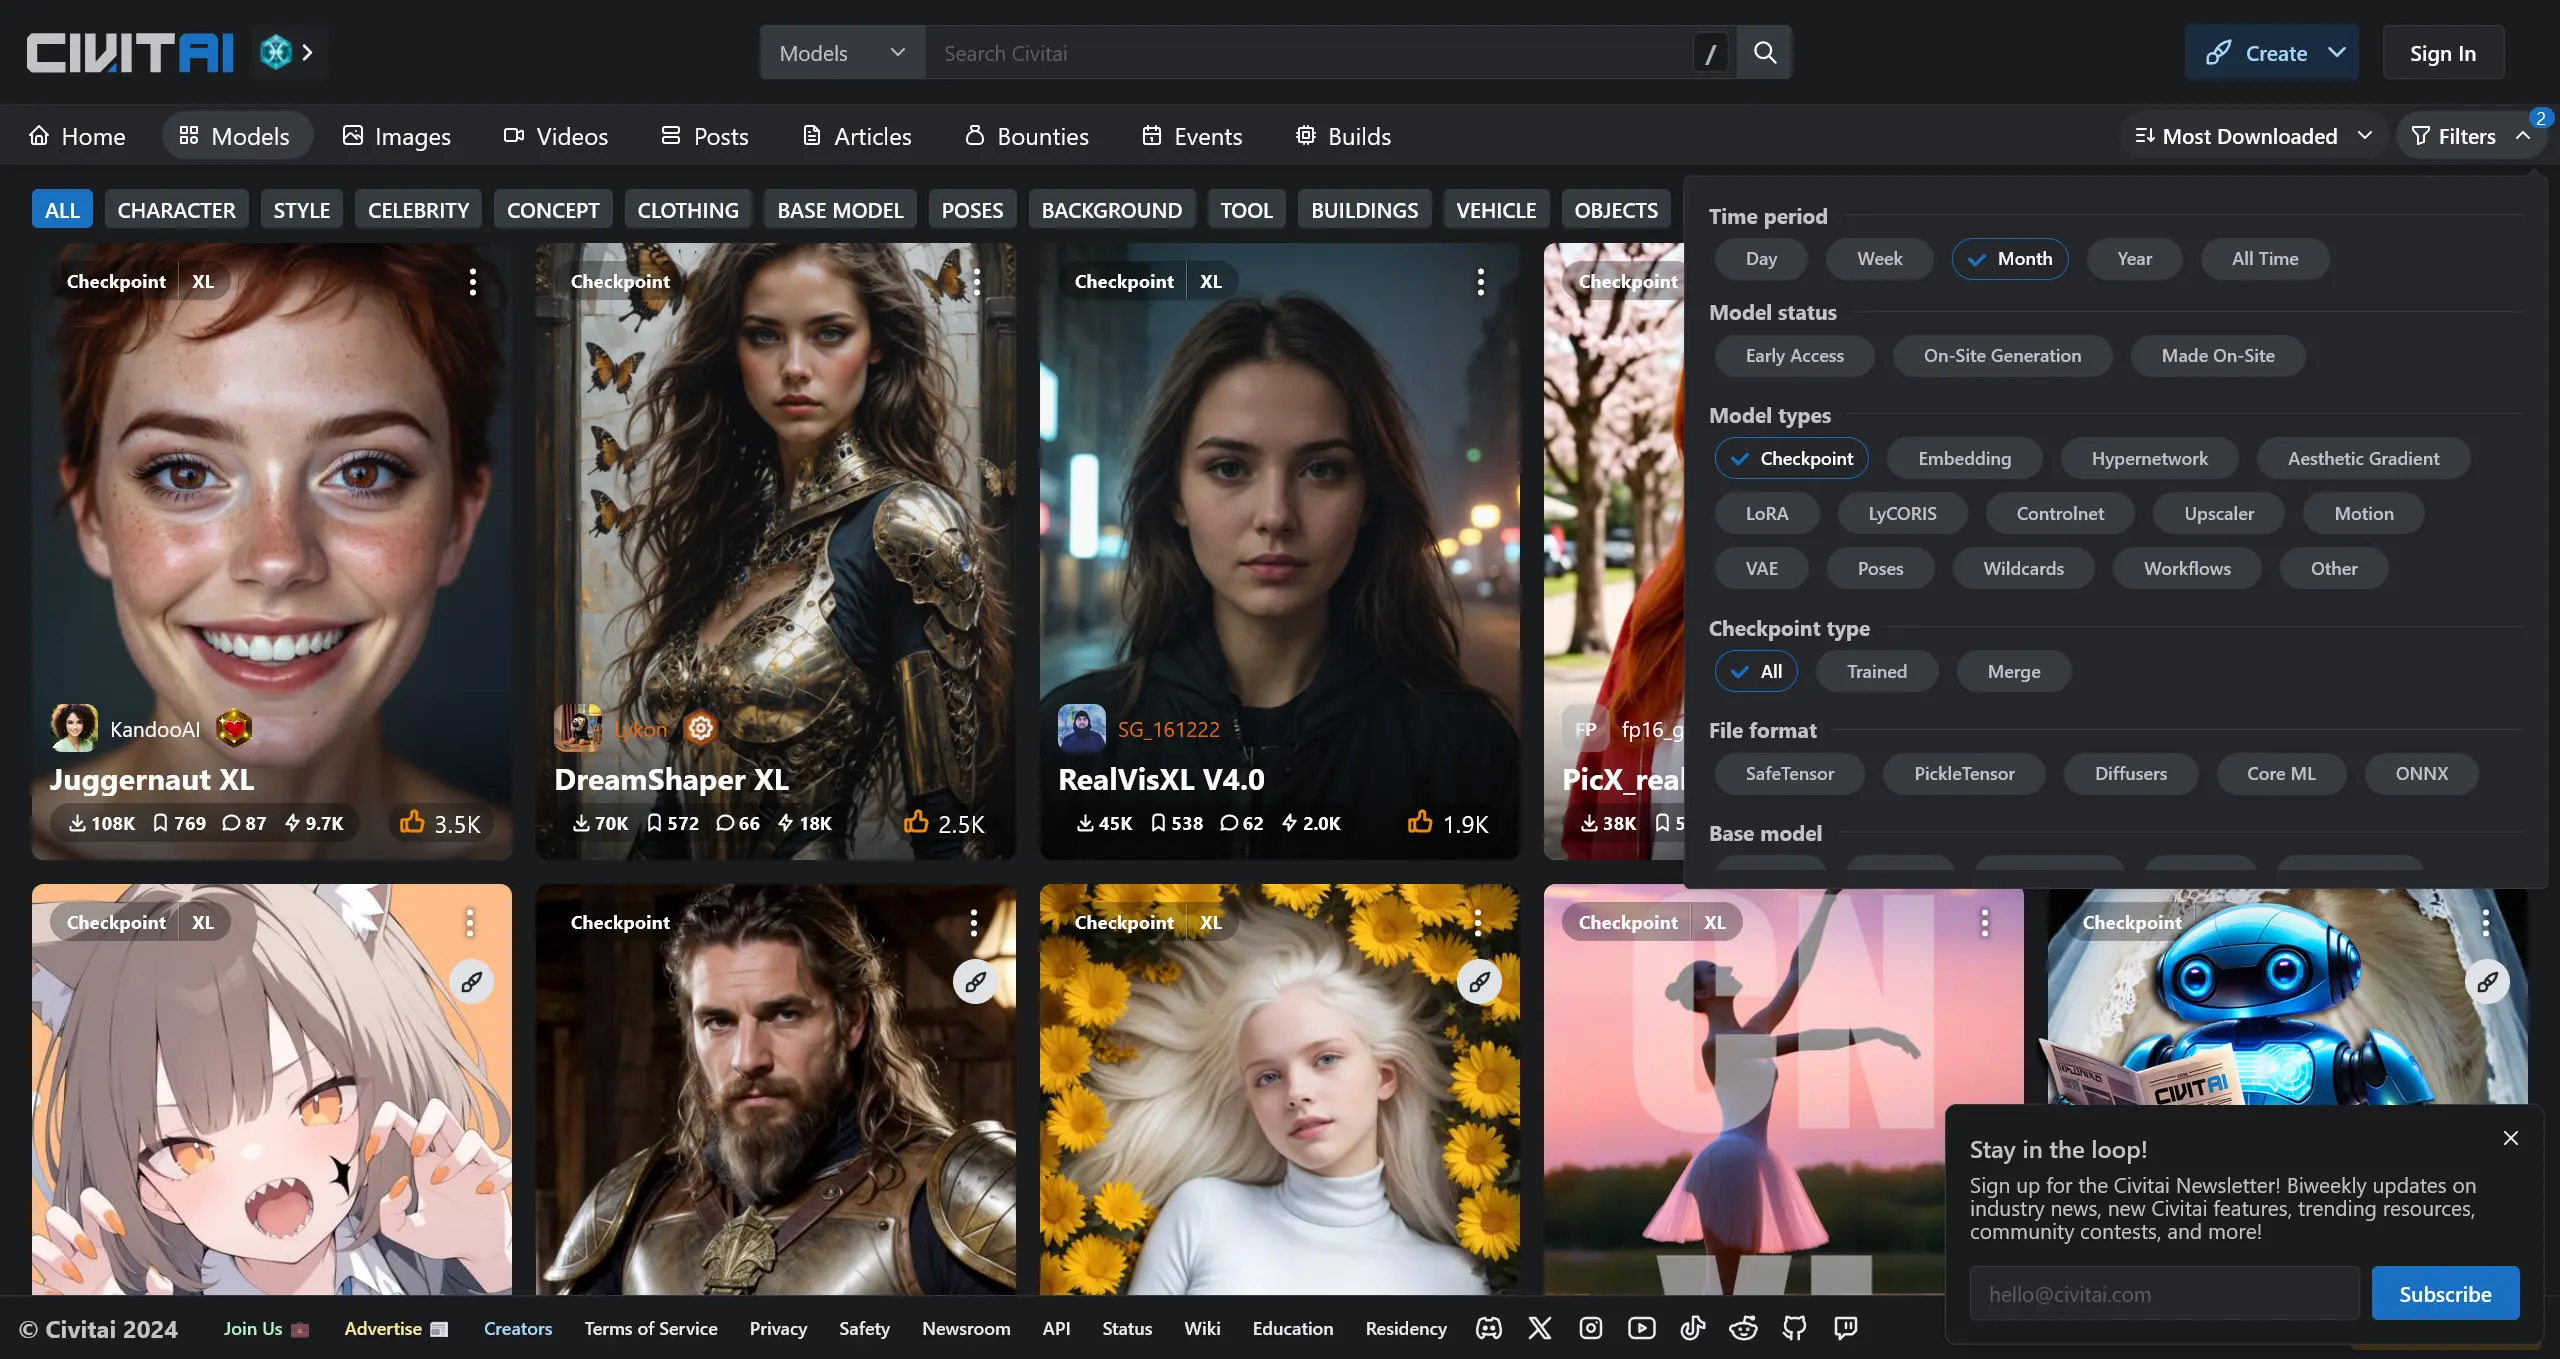Image resolution: width=2560 pixels, height=1359 pixels.
Task: Open the Juggernaut XL card three-dot menu
Action: pos(473,282)
